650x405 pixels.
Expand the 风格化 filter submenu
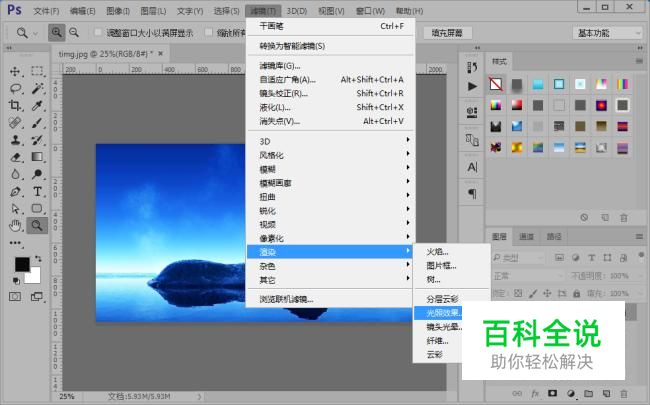330,155
